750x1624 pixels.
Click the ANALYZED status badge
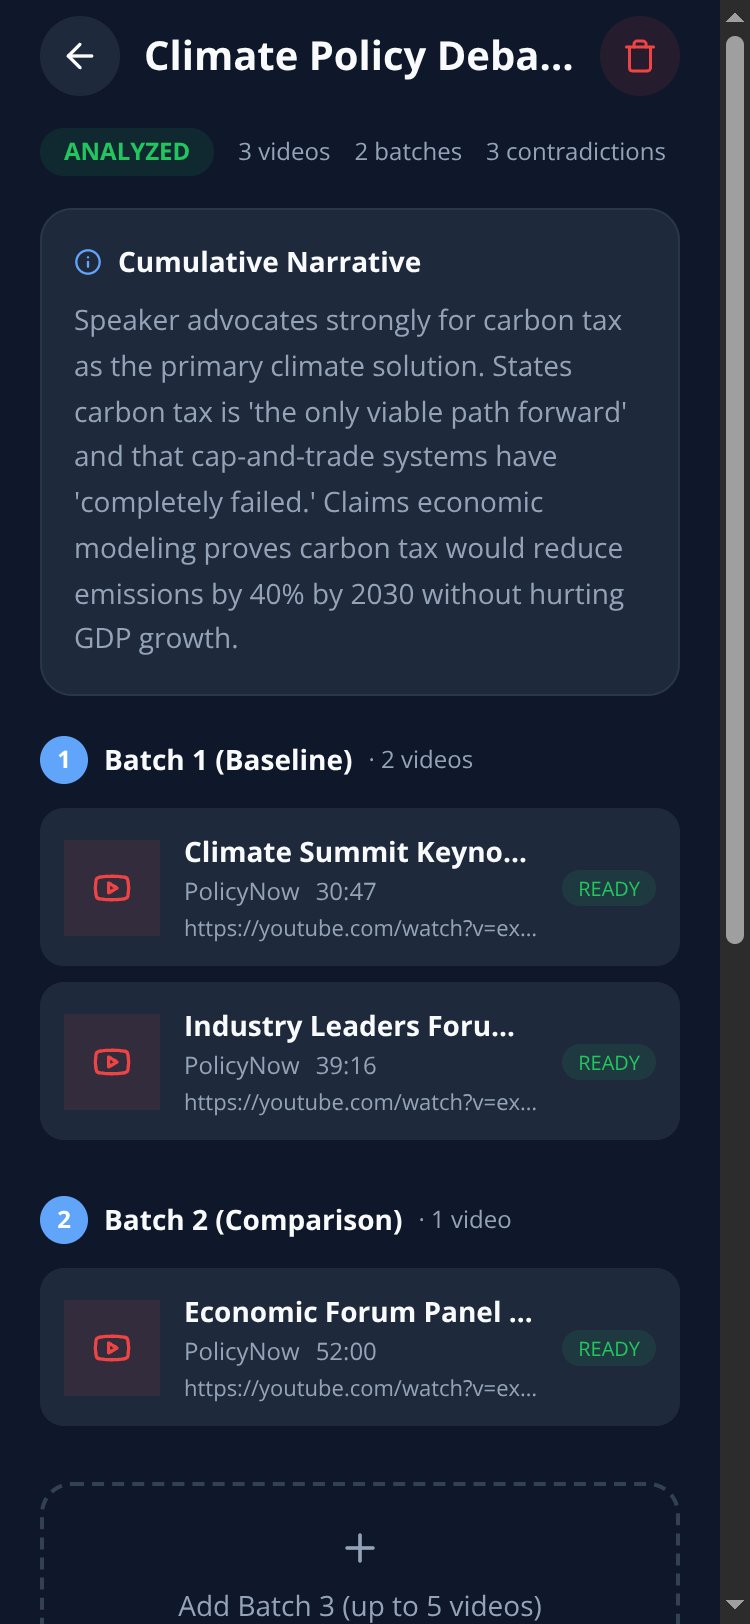[127, 152]
